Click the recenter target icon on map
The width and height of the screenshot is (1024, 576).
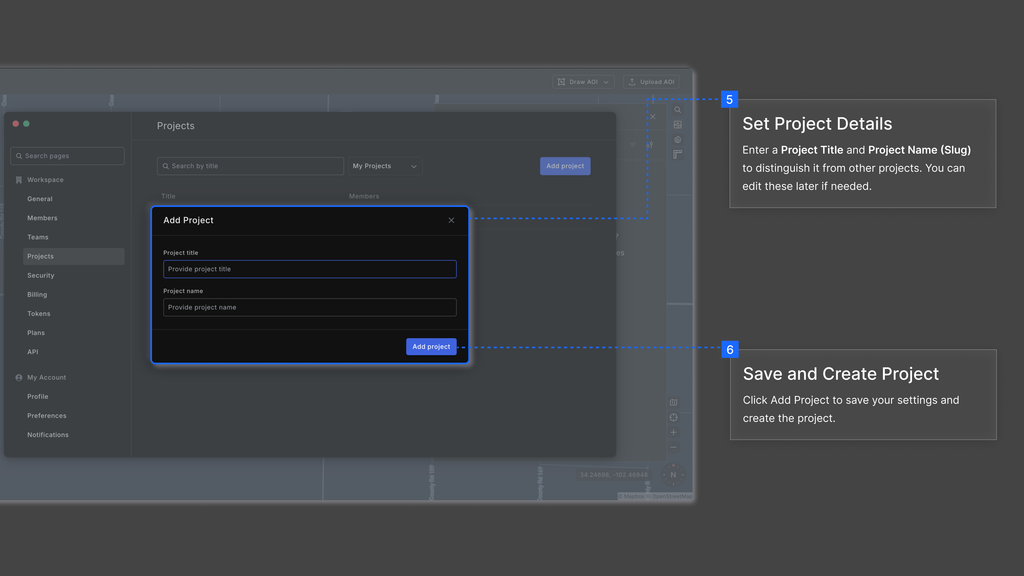(x=673, y=418)
